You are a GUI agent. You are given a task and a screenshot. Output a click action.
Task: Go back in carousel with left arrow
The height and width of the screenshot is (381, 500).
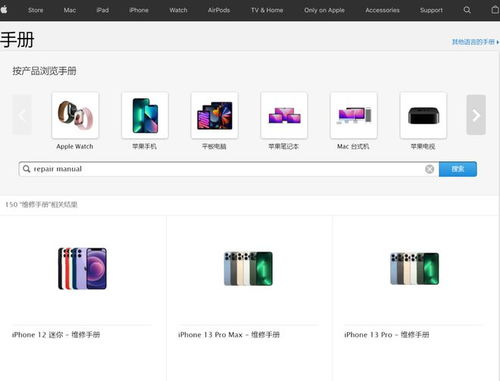tap(22, 115)
